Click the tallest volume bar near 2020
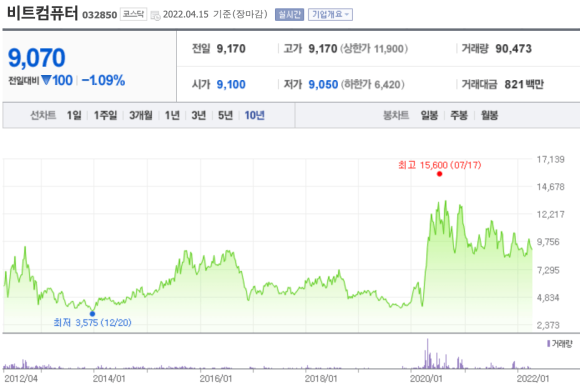Image resolution: width=580 pixels, height=391 pixels. pos(428,354)
